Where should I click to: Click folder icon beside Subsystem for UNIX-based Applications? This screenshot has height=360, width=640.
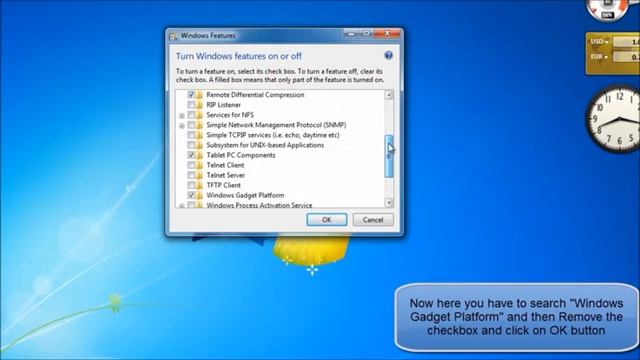point(199,145)
